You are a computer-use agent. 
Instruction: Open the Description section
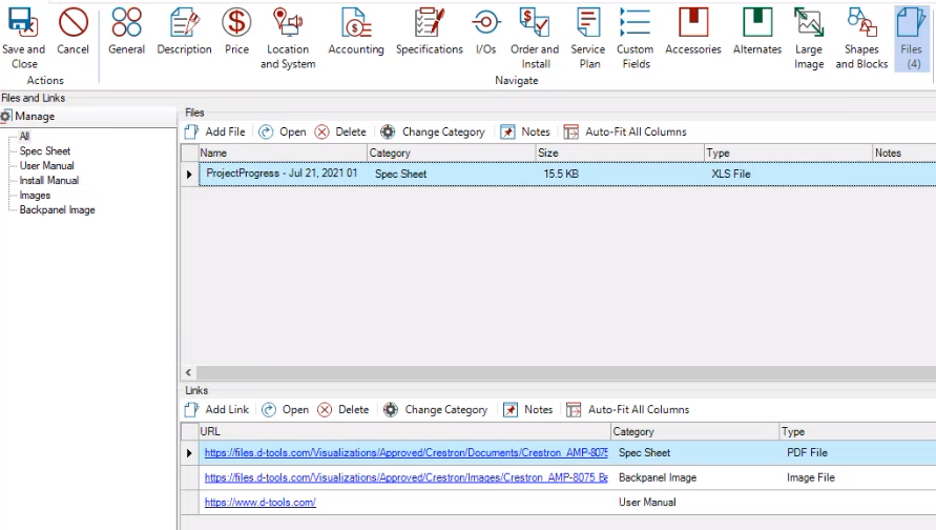click(184, 32)
